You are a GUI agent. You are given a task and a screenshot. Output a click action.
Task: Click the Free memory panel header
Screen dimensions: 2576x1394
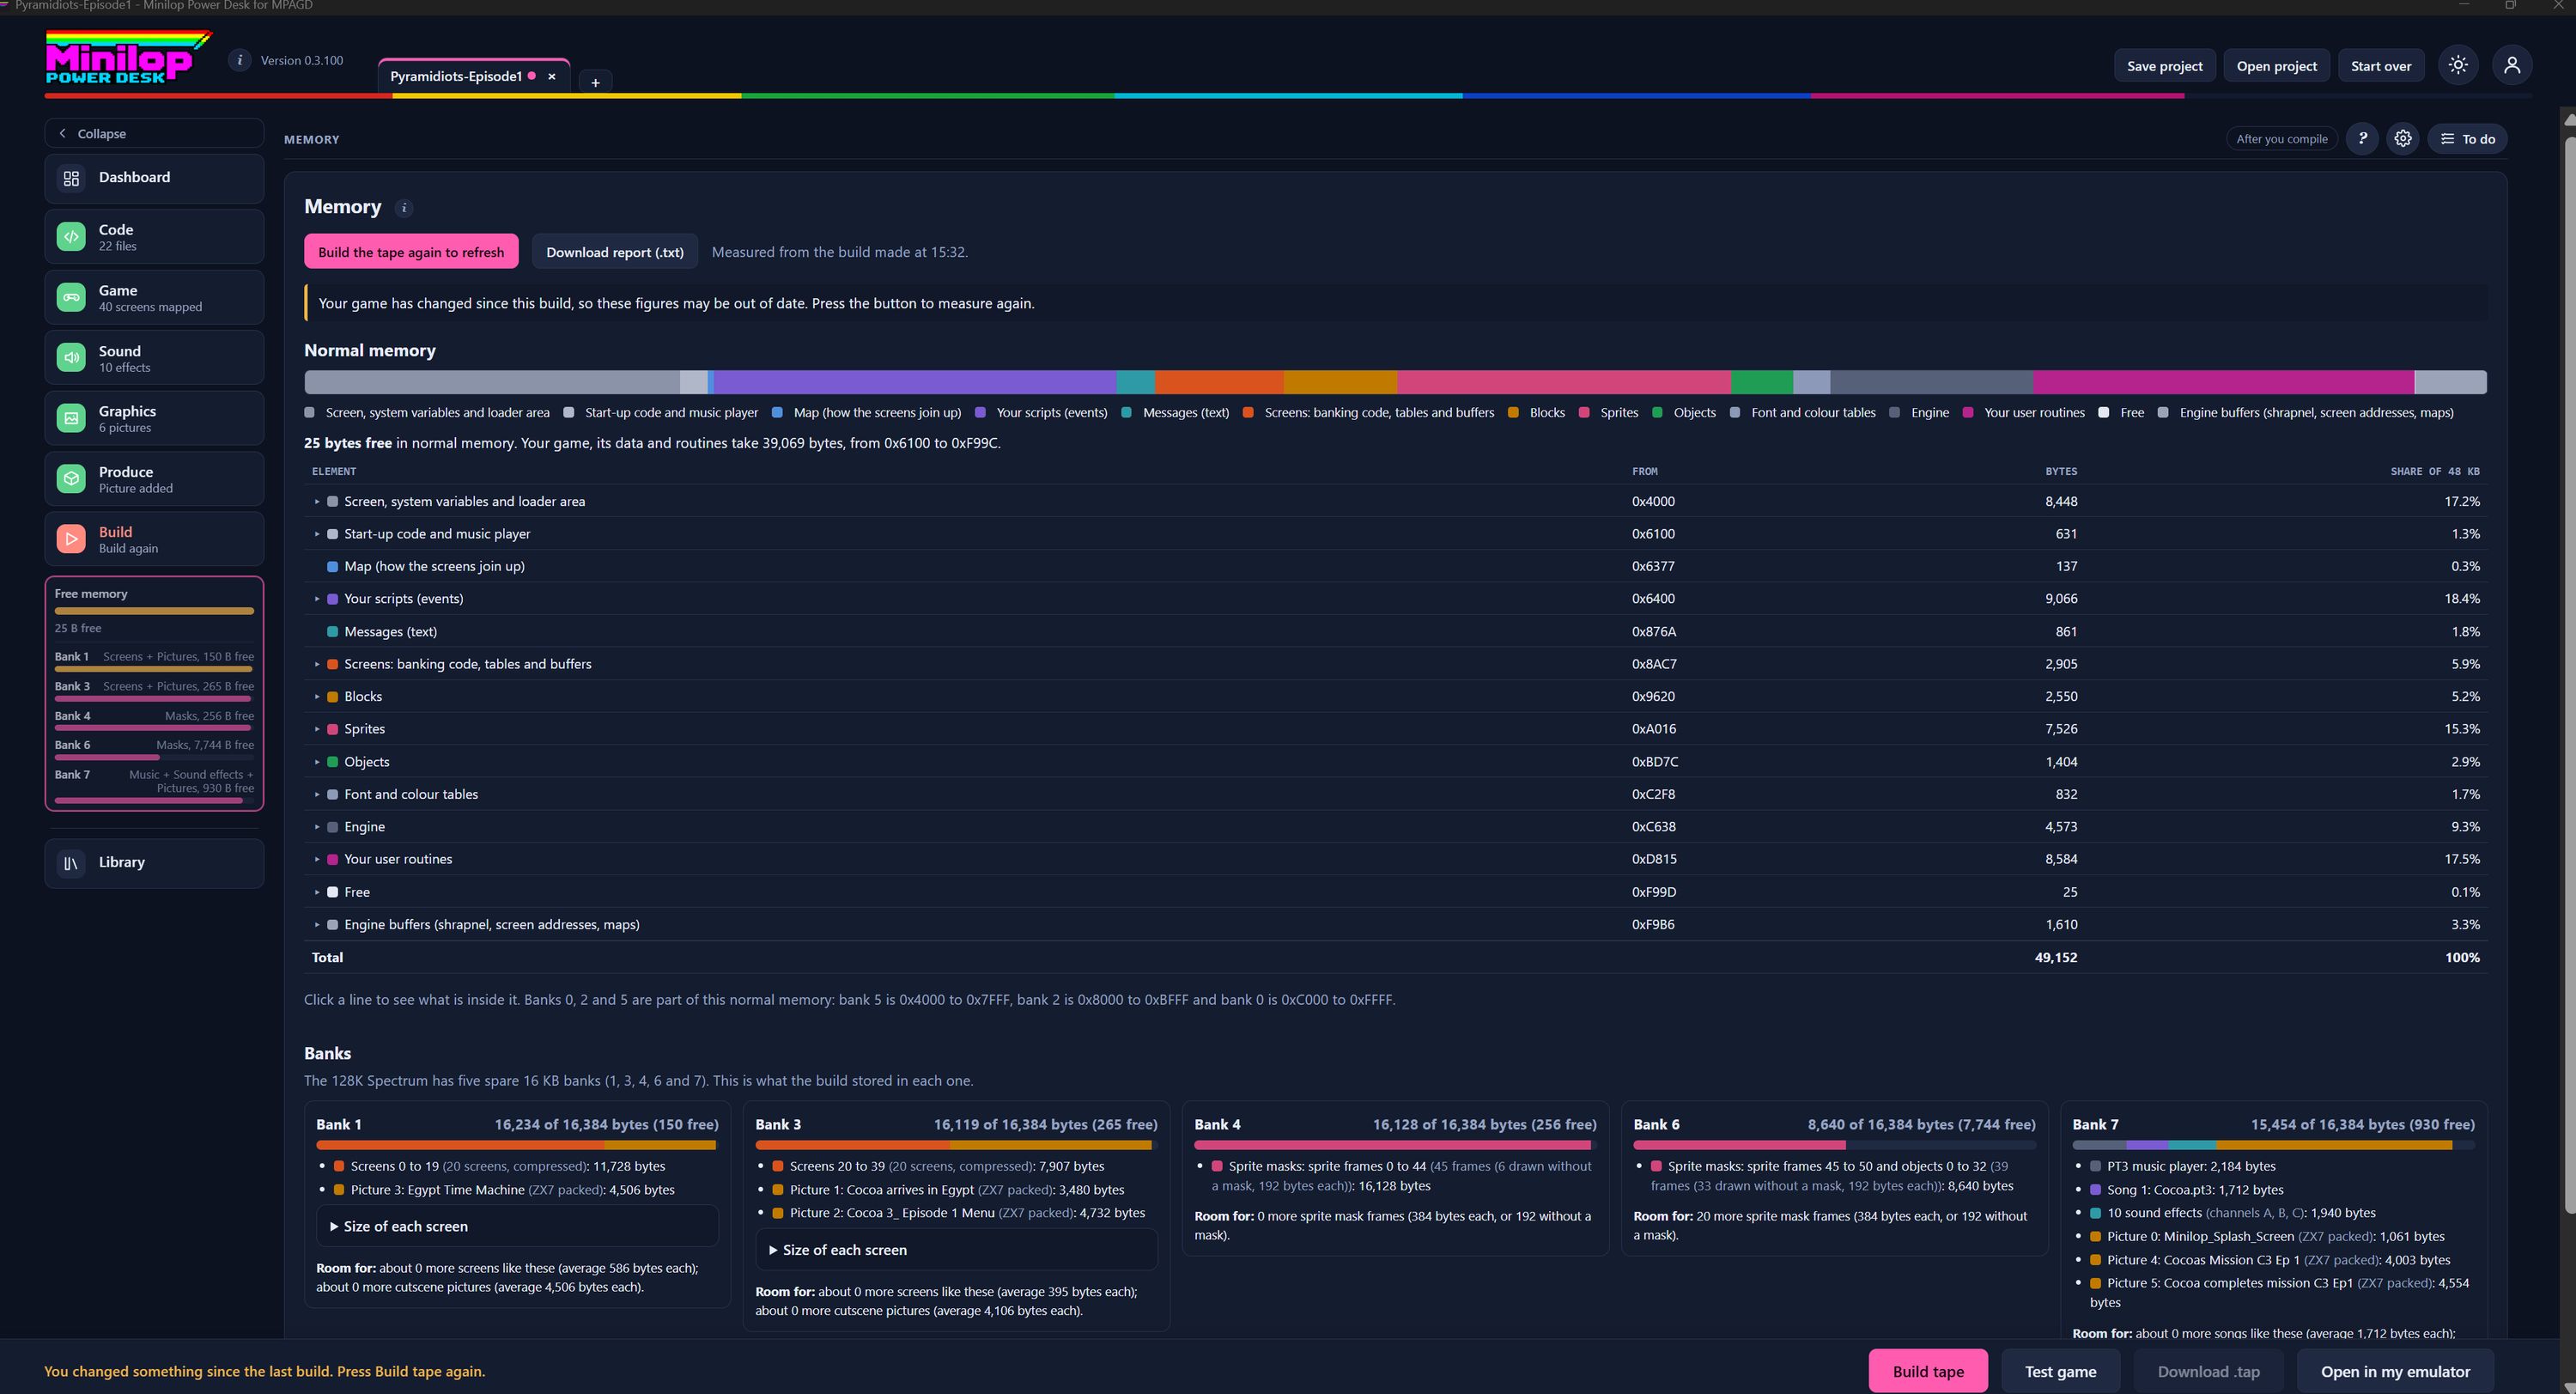click(91, 594)
